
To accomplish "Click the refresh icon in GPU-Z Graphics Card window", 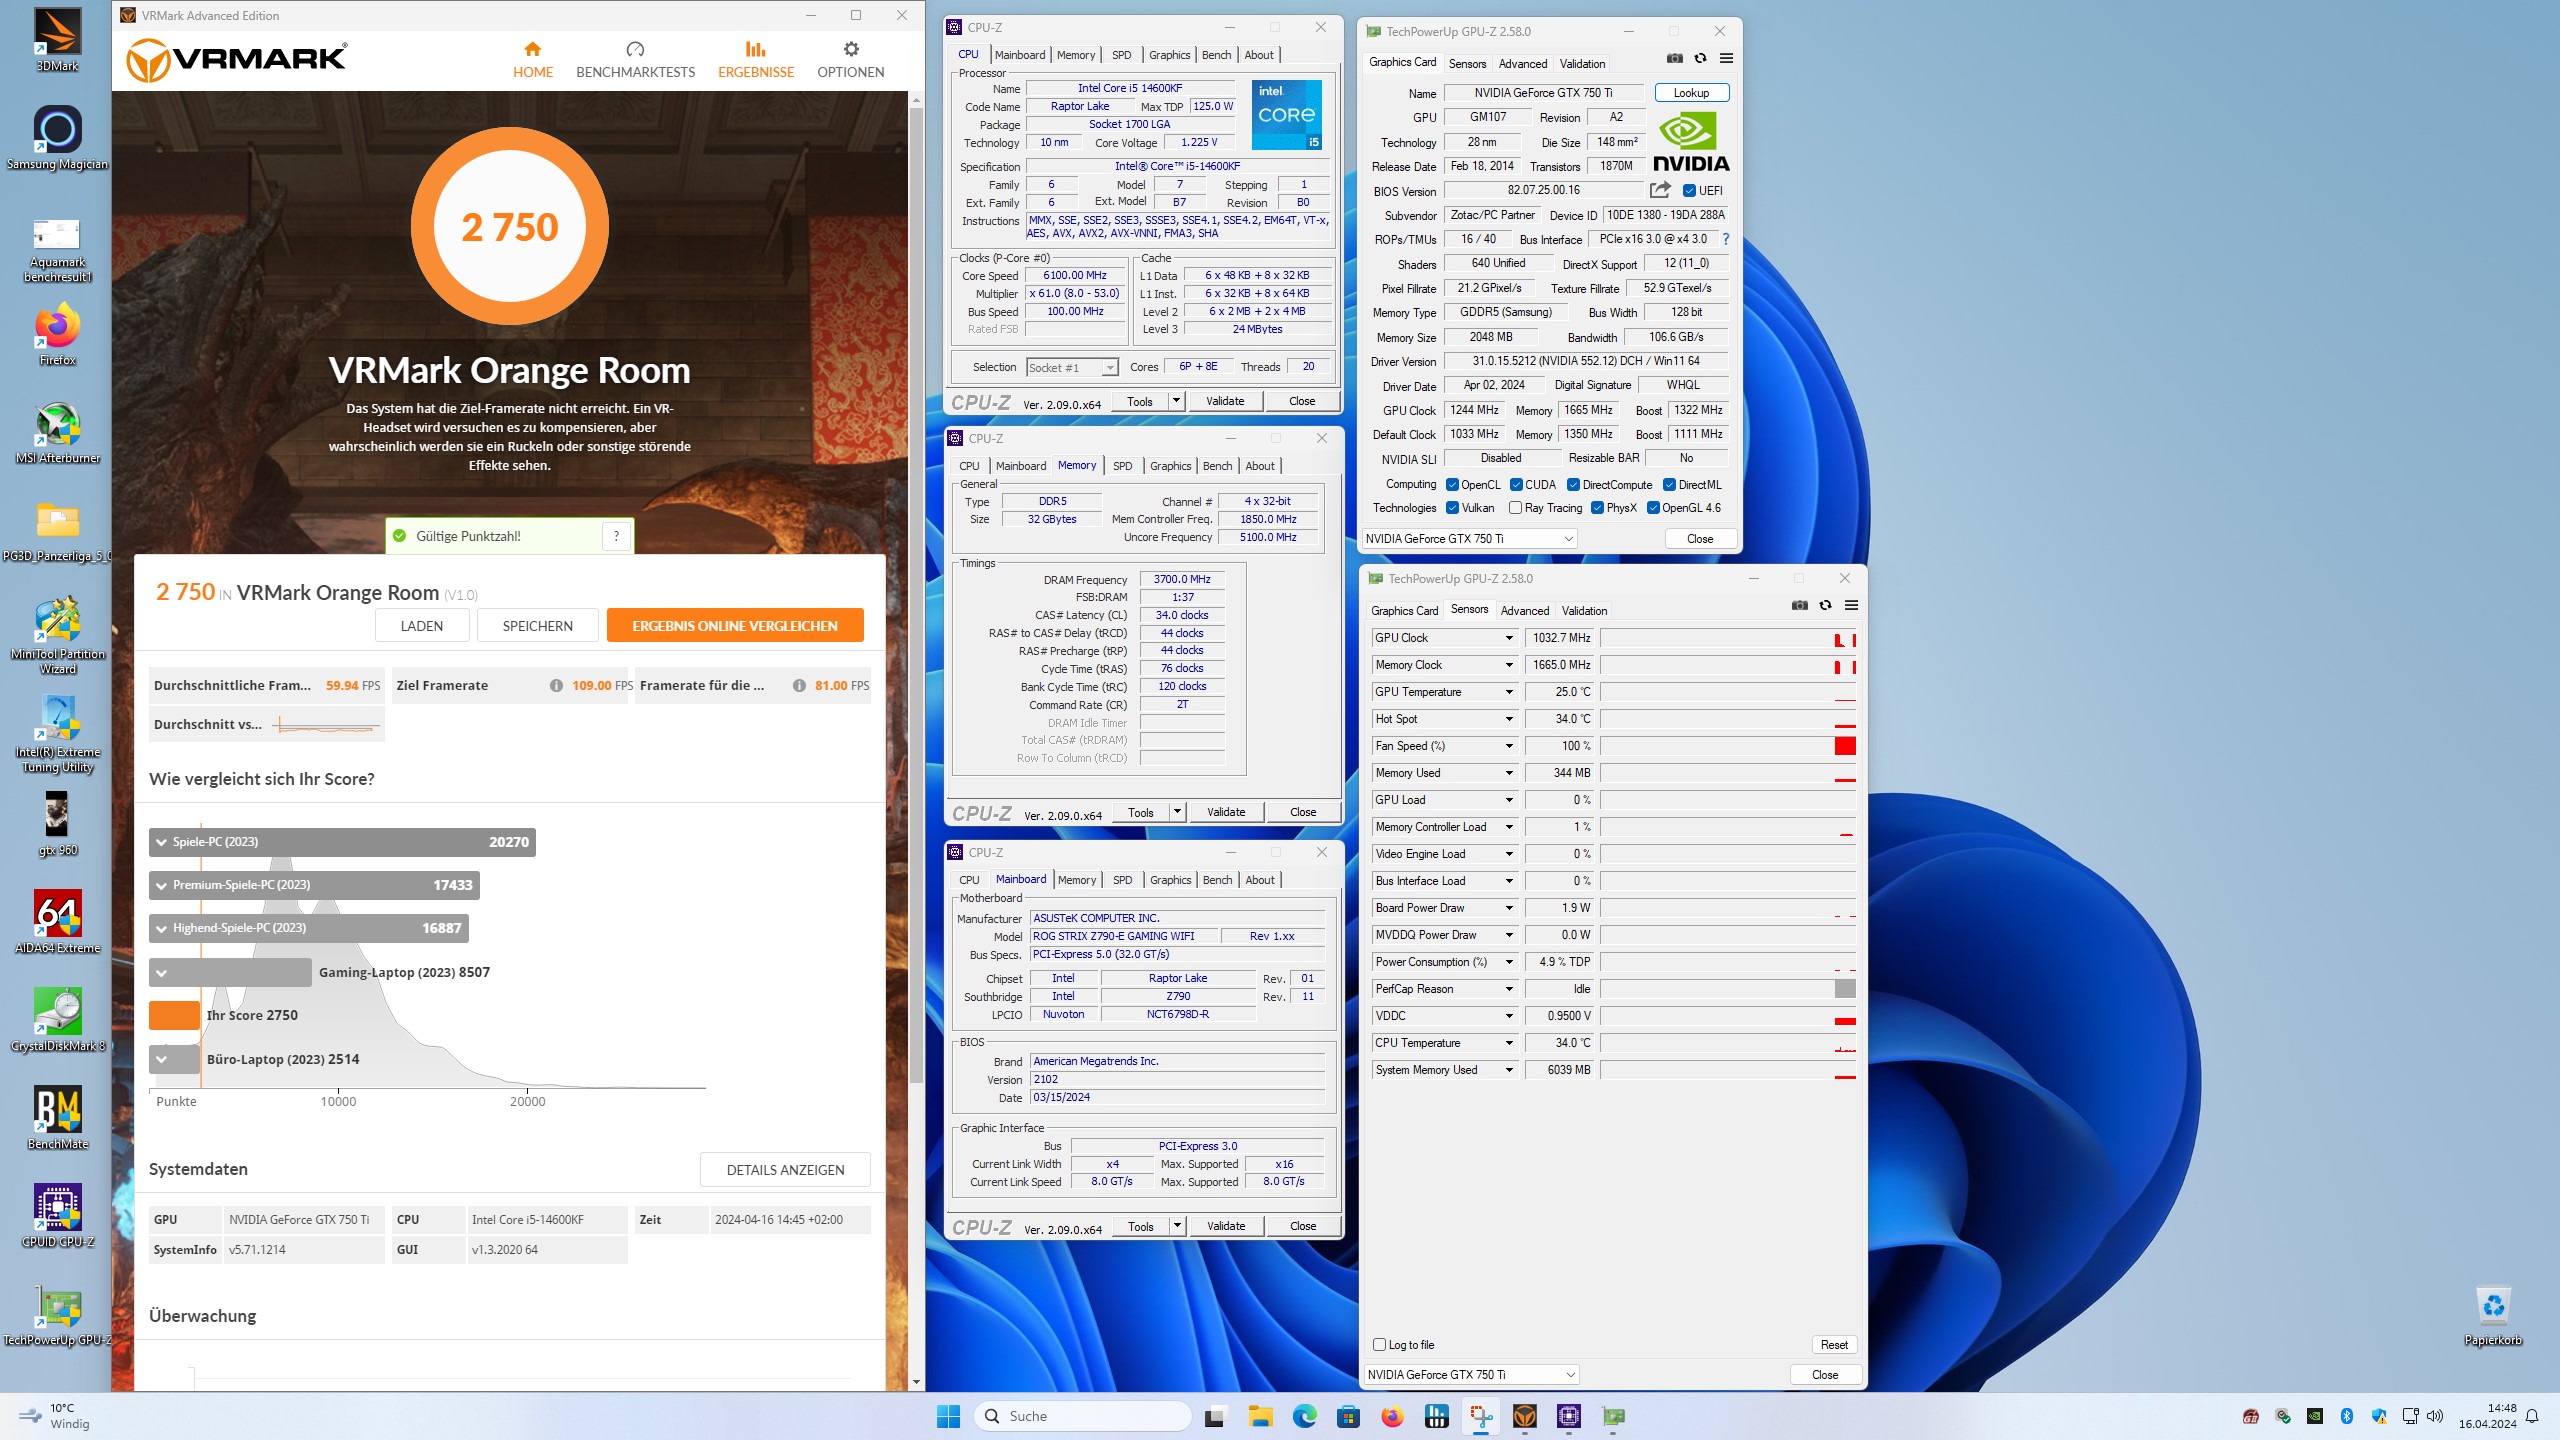I will pos(1700,58).
